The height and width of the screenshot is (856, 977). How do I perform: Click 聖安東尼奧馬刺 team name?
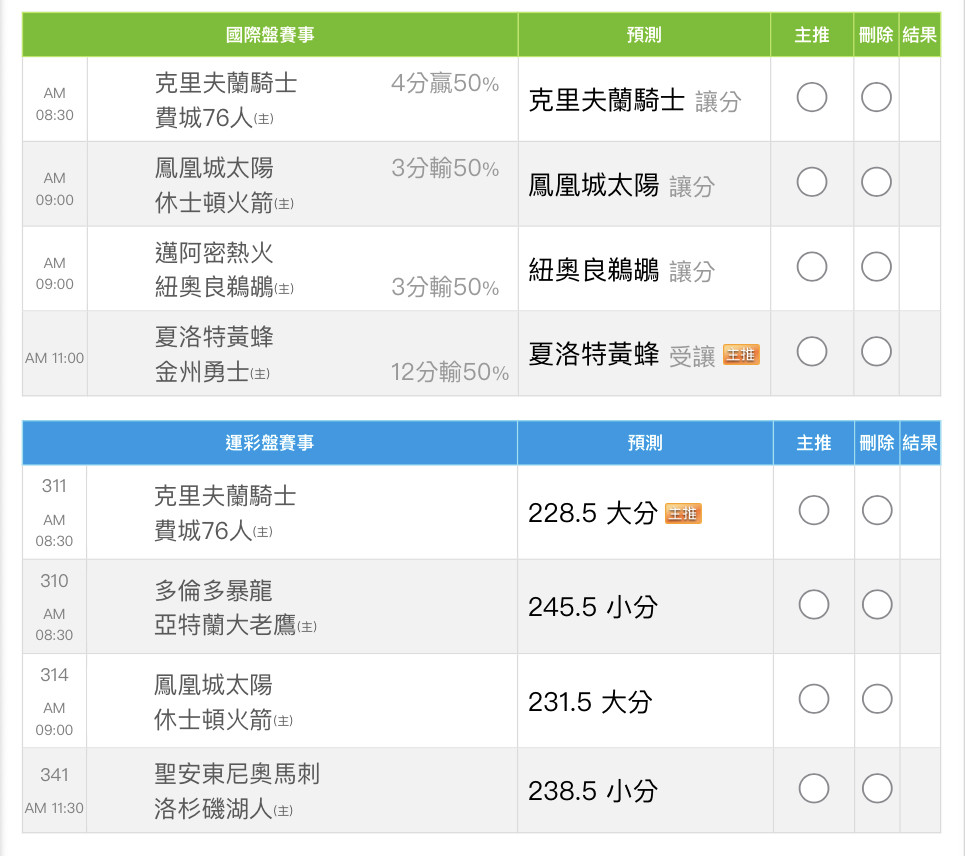(237, 774)
